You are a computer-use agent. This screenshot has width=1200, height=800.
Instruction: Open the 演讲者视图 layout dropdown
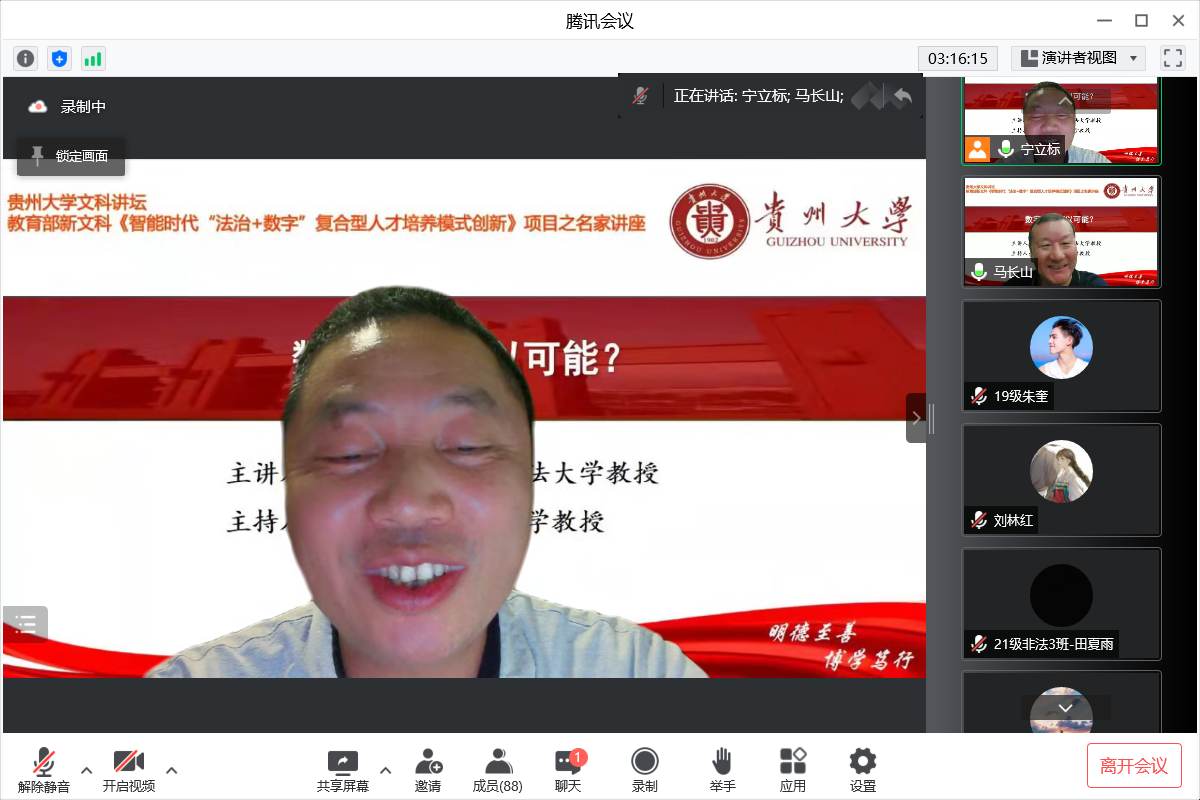[1078, 58]
